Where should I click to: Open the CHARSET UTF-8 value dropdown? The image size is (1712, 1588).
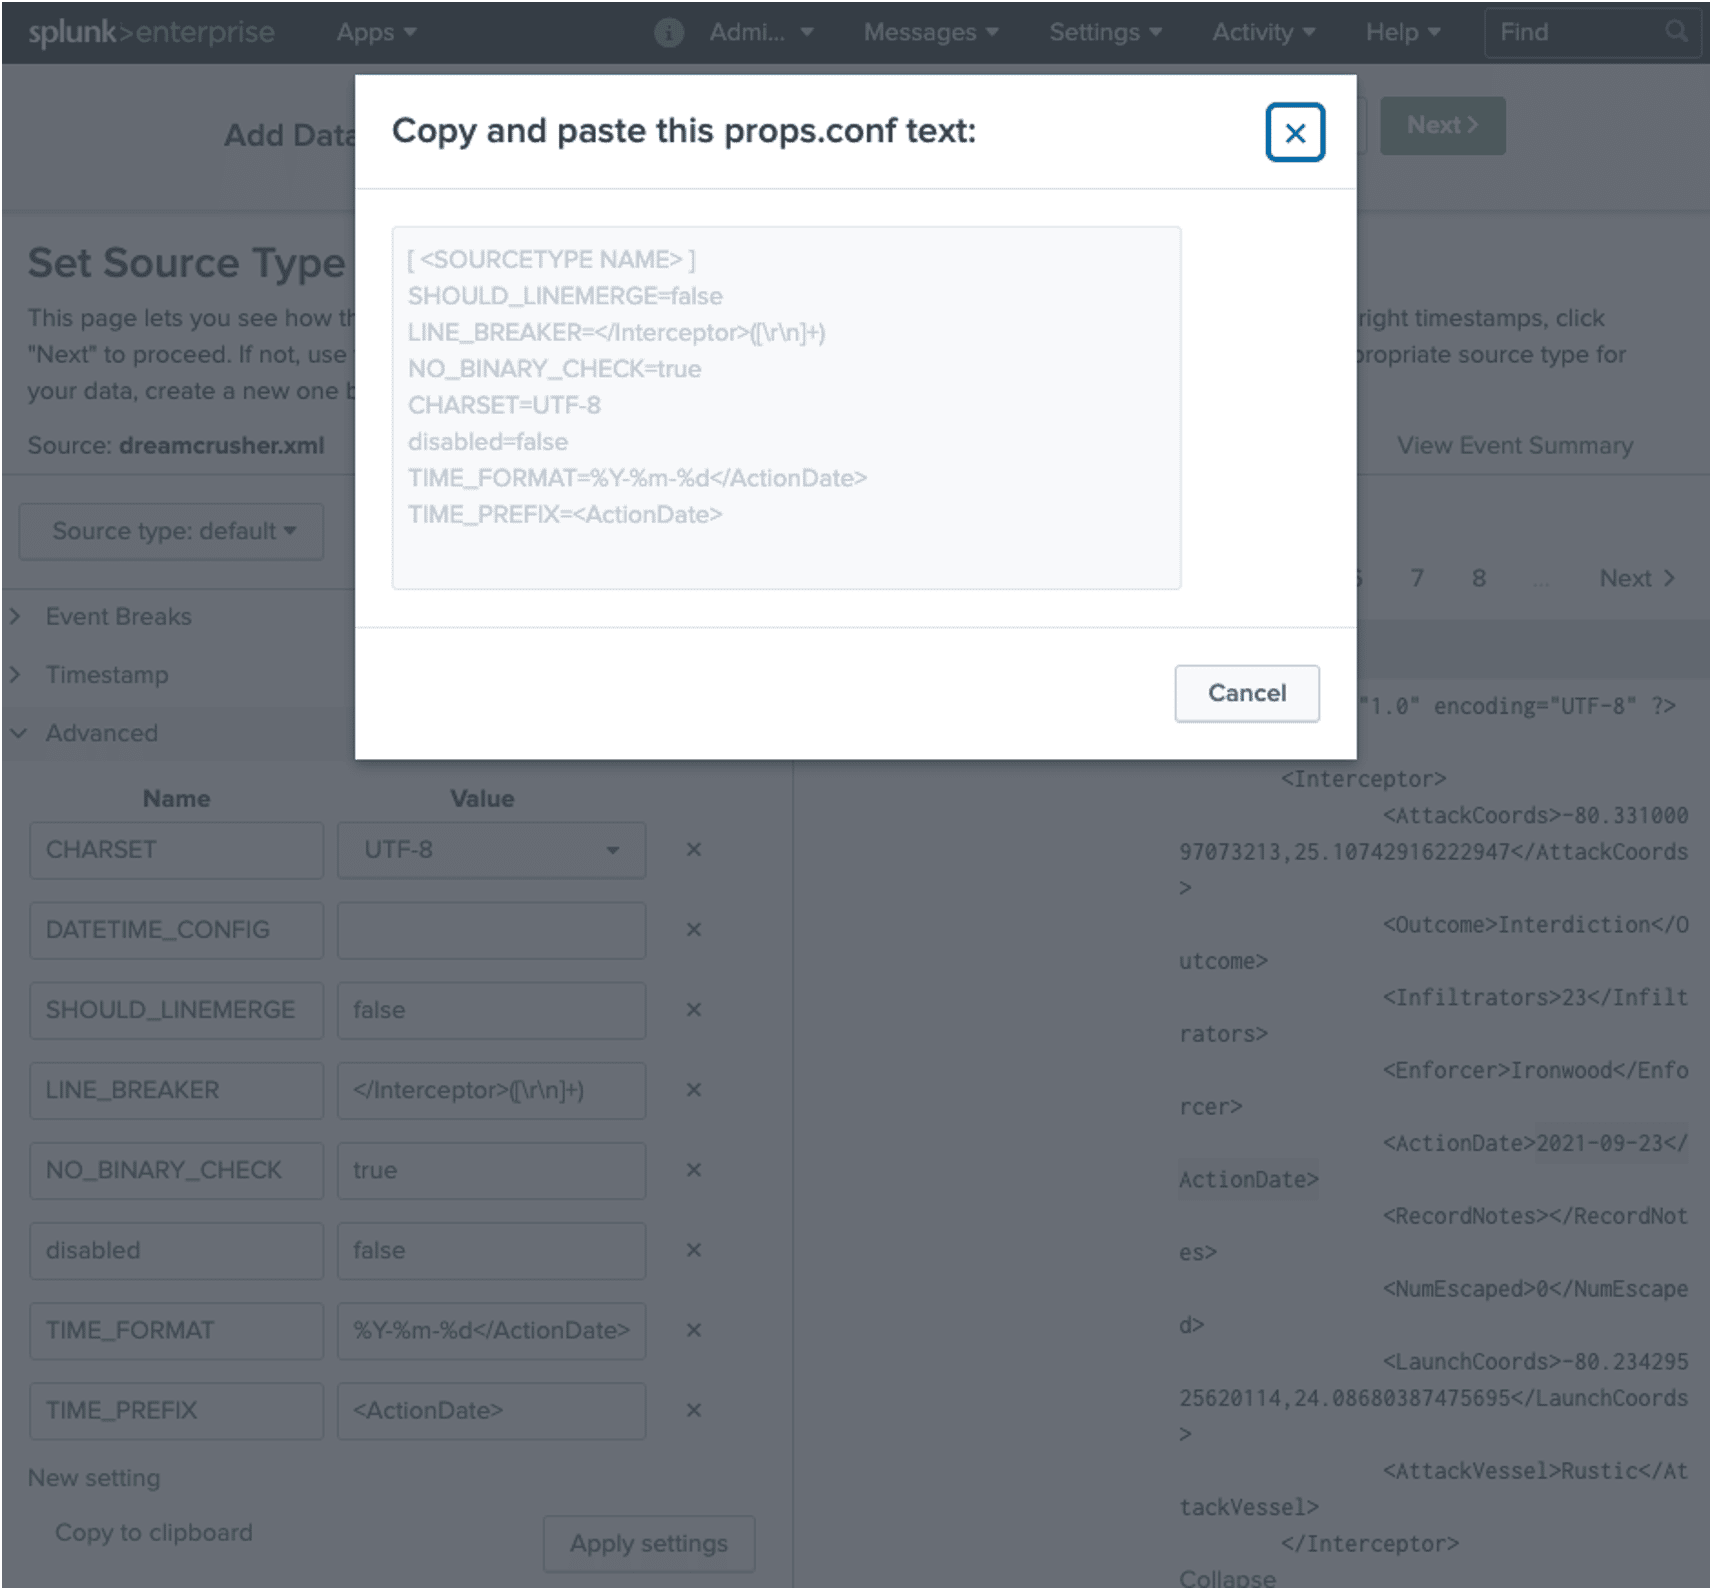[x=491, y=850]
